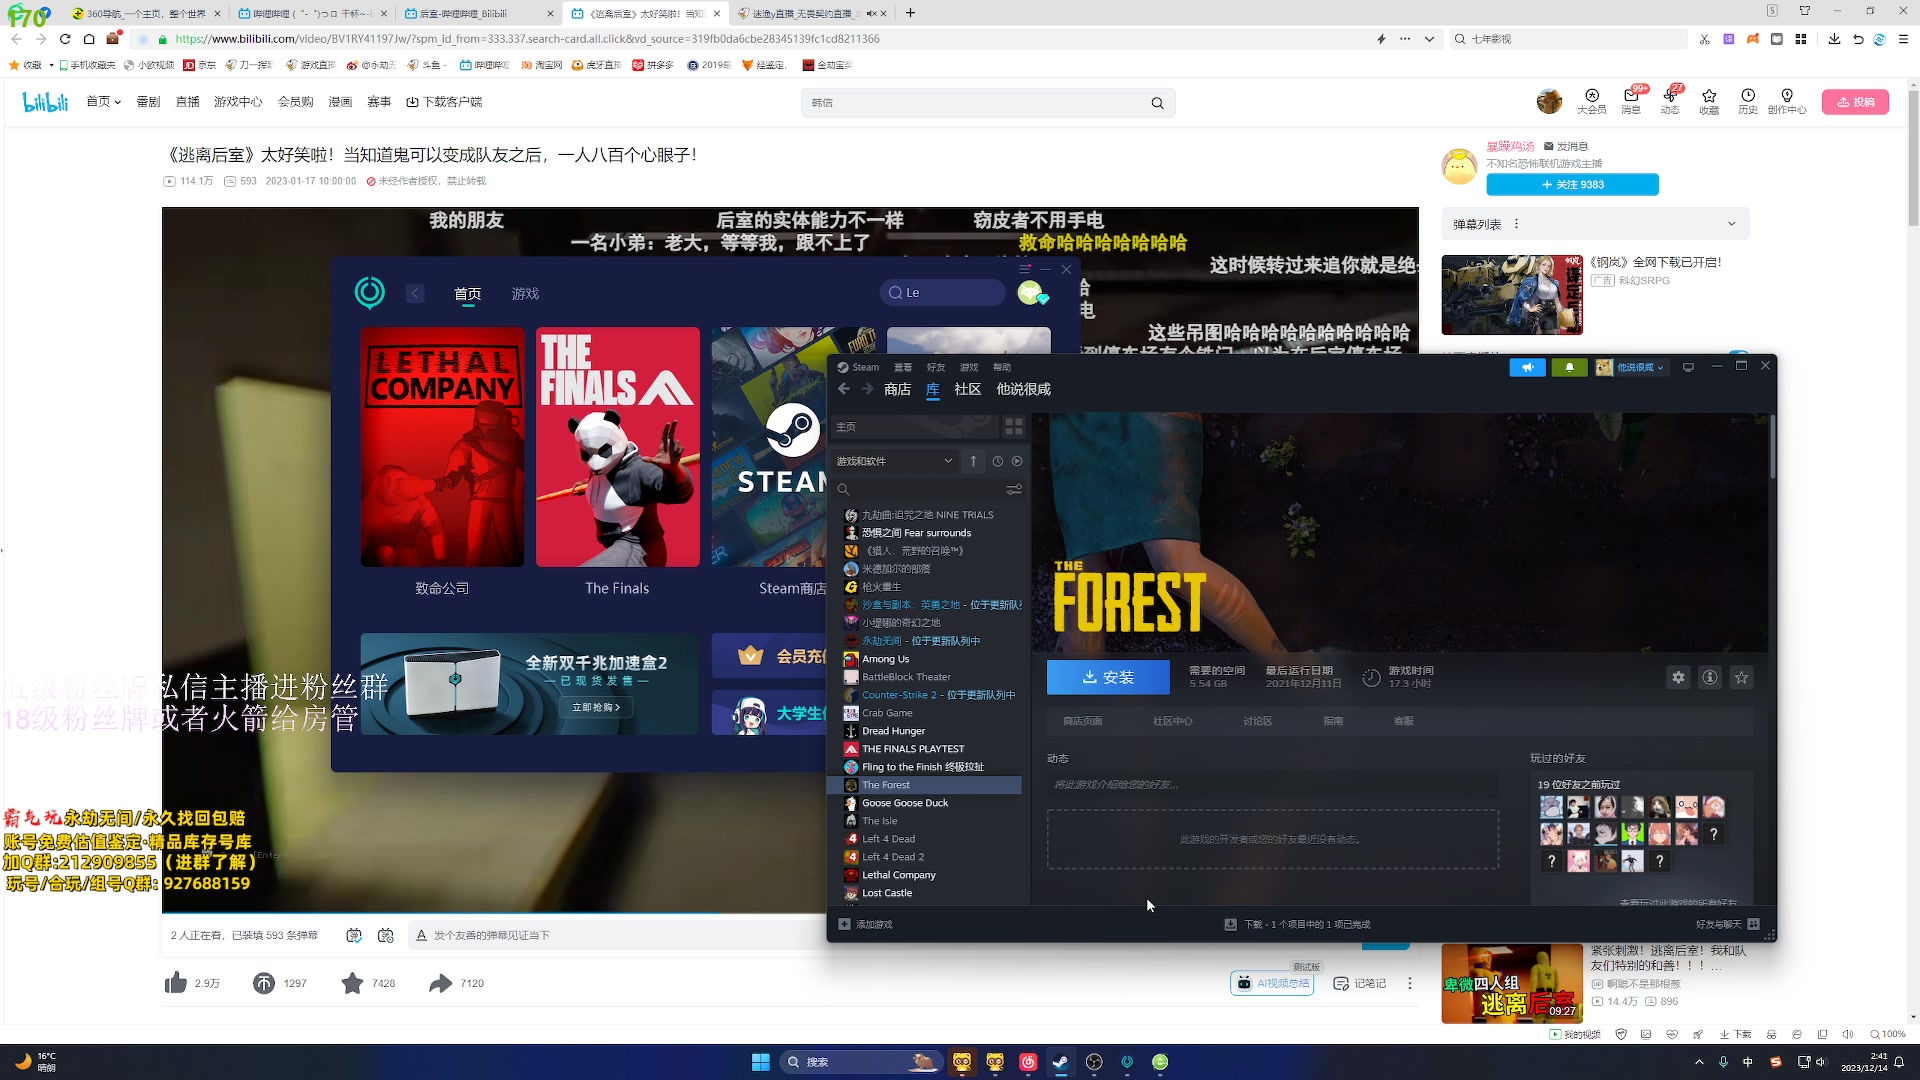Open the 大会员 membership icon

pos(1592,101)
